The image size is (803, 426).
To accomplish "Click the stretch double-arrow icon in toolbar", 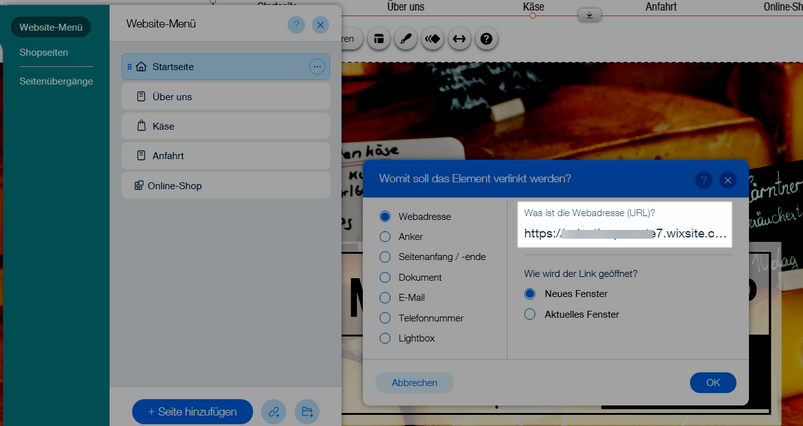I will [x=459, y=39].
